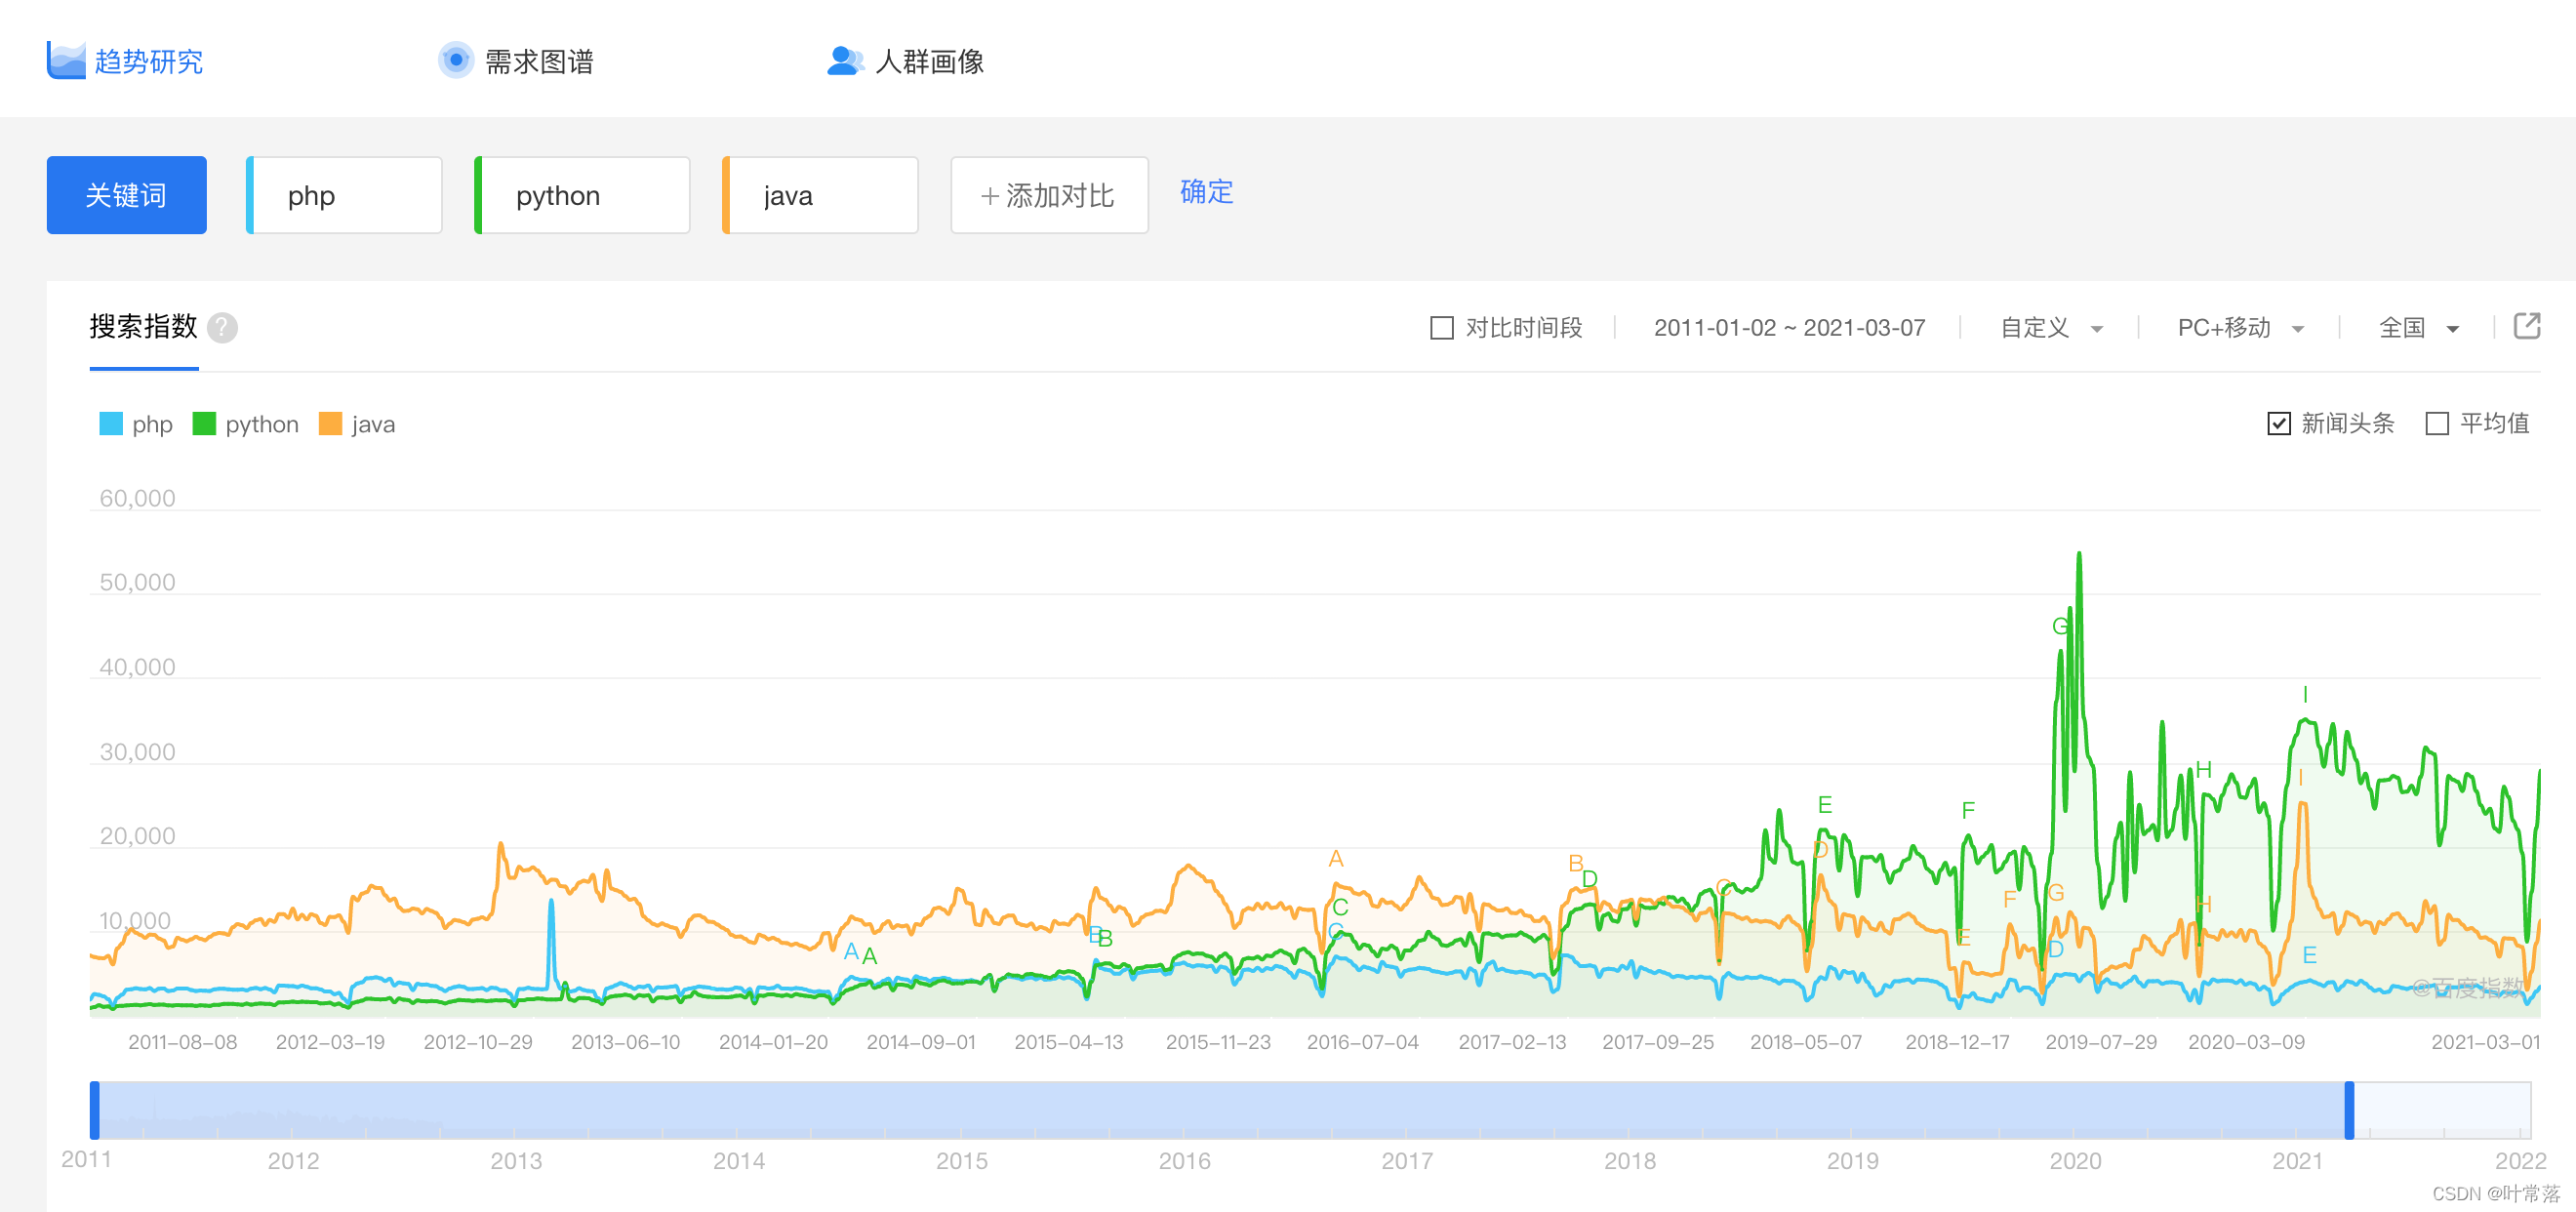The image size is (2576, 1212).
Task: Click the left handle of timeline range slider
Action: point(95,1110)
